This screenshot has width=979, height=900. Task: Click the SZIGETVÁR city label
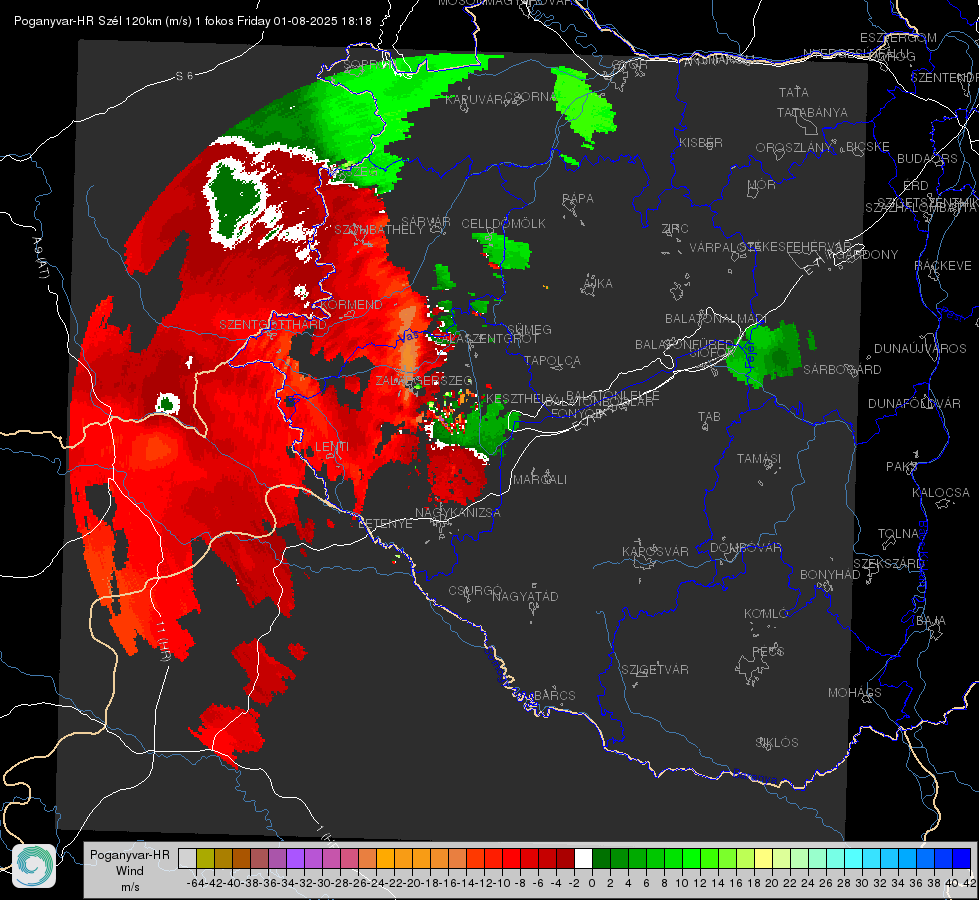coord(655,670)
